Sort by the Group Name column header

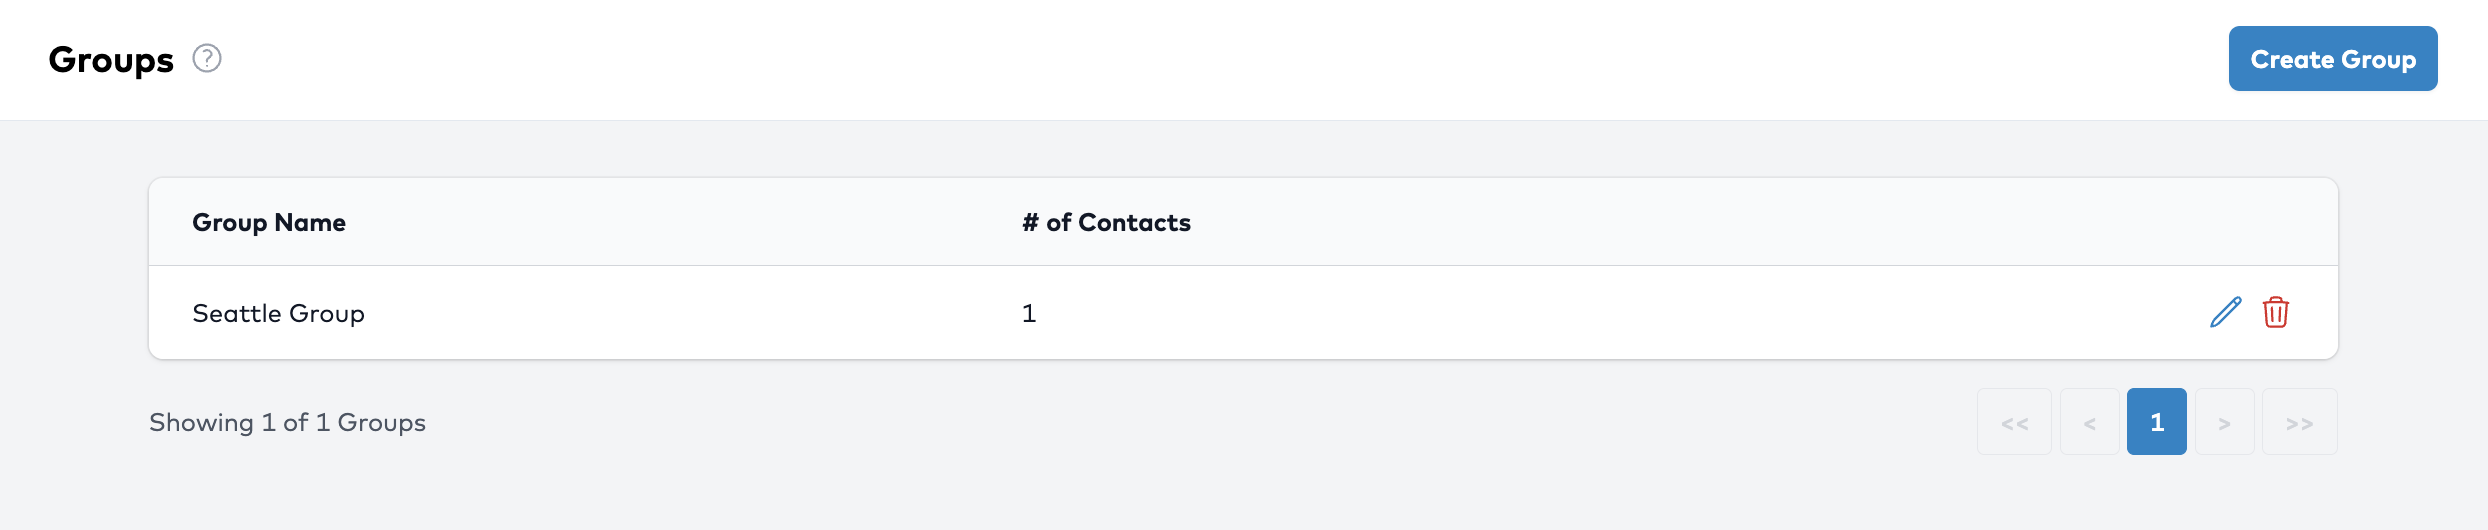(269, 222)
